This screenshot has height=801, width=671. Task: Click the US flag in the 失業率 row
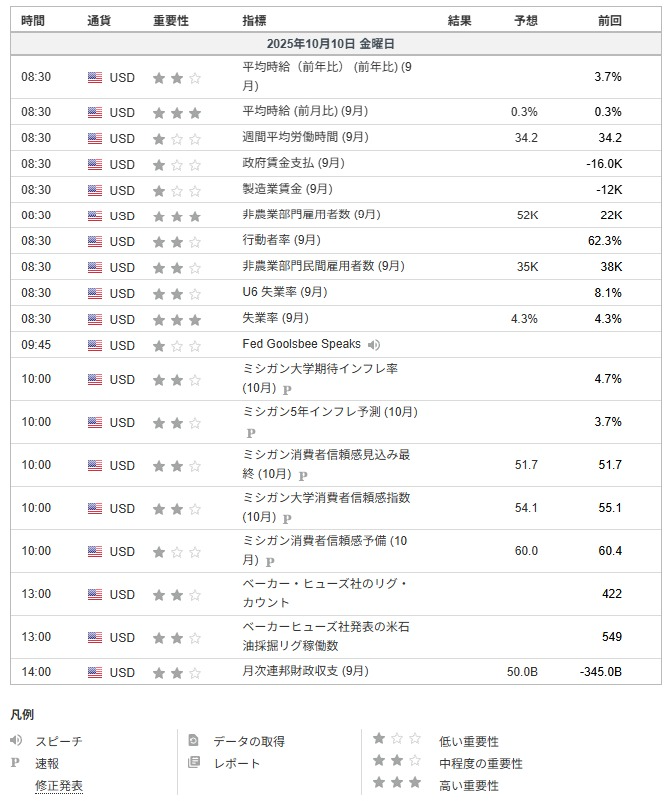pos(95,319)
